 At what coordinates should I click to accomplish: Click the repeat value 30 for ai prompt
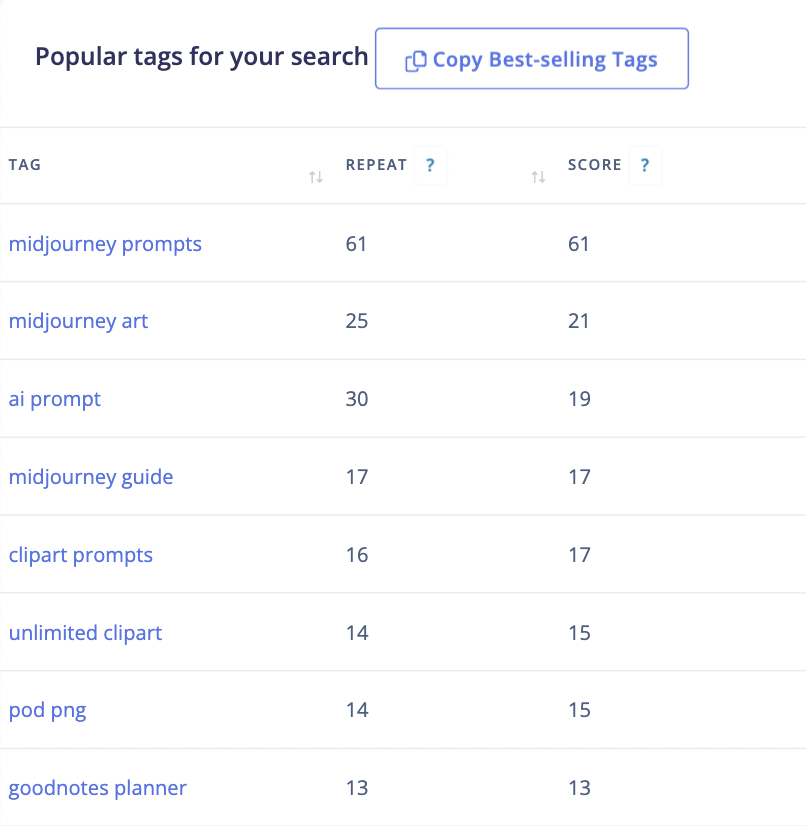click(357, 399)
